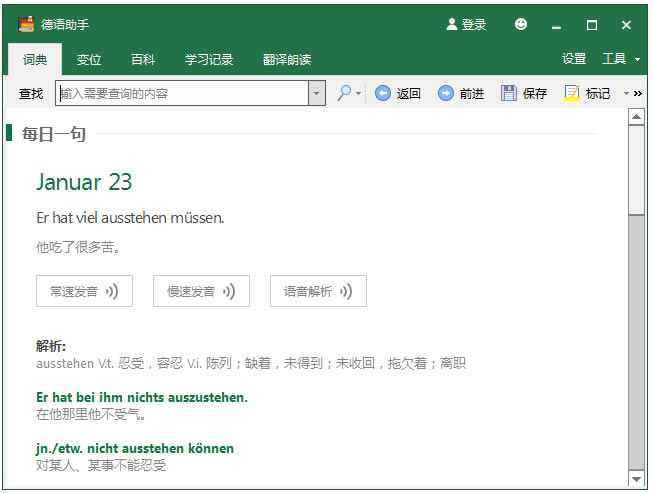Go back with the 返回 arrow icon
This screenshot has height=493, width=653.
click(x=383, y=93)
